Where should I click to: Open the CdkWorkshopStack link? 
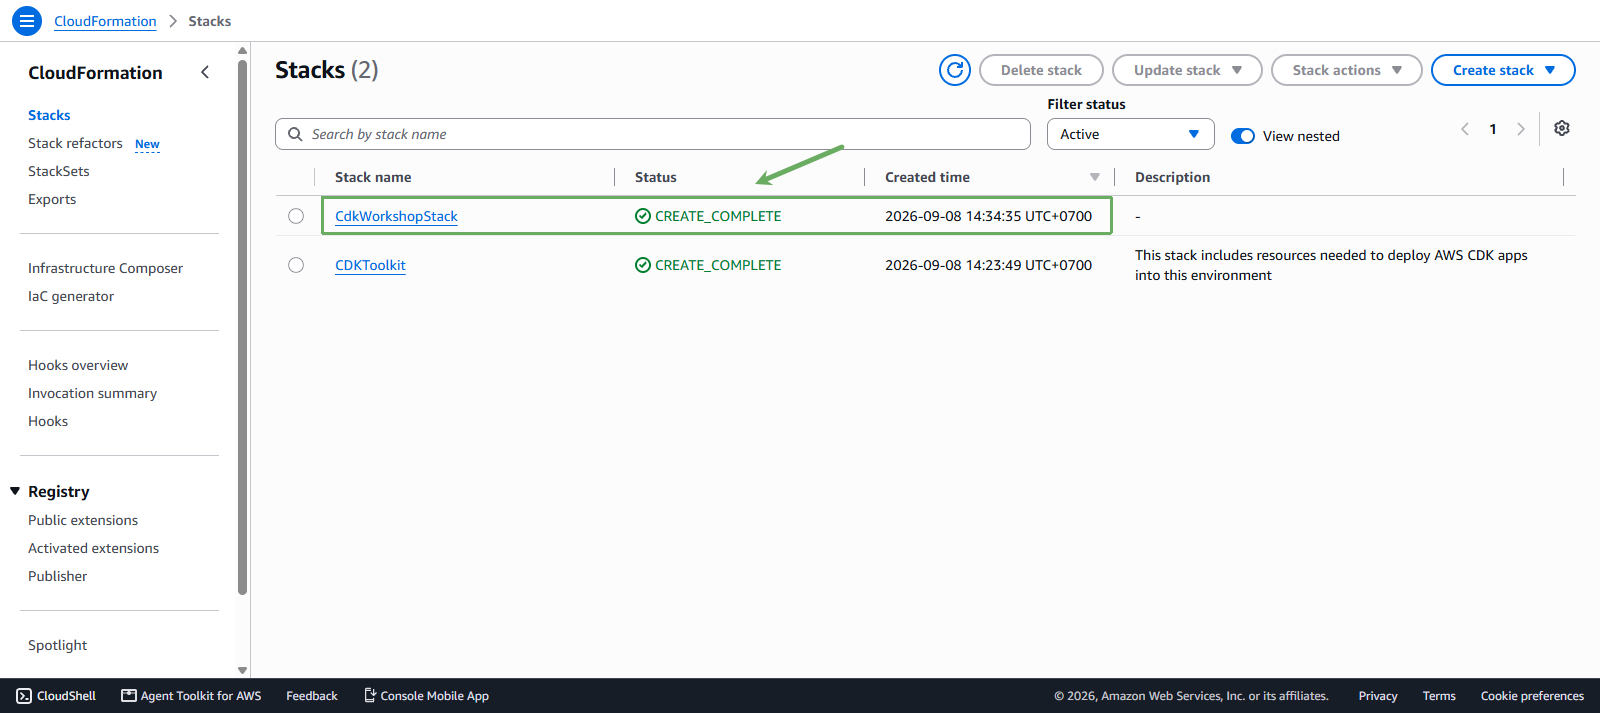(396, 216)
